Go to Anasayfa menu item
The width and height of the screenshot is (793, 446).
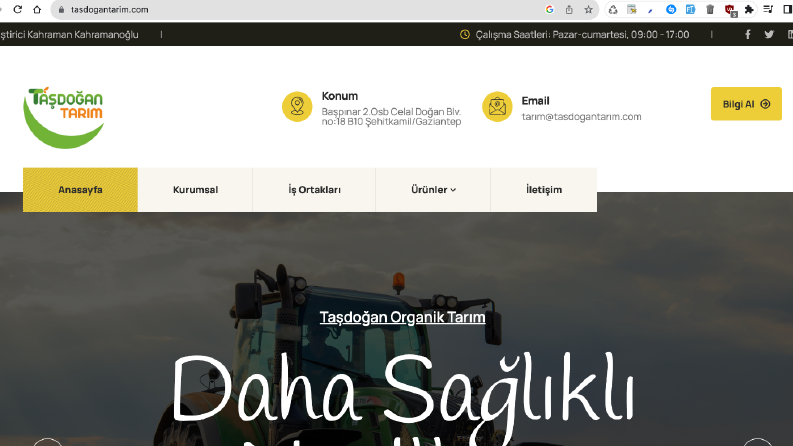80,190
